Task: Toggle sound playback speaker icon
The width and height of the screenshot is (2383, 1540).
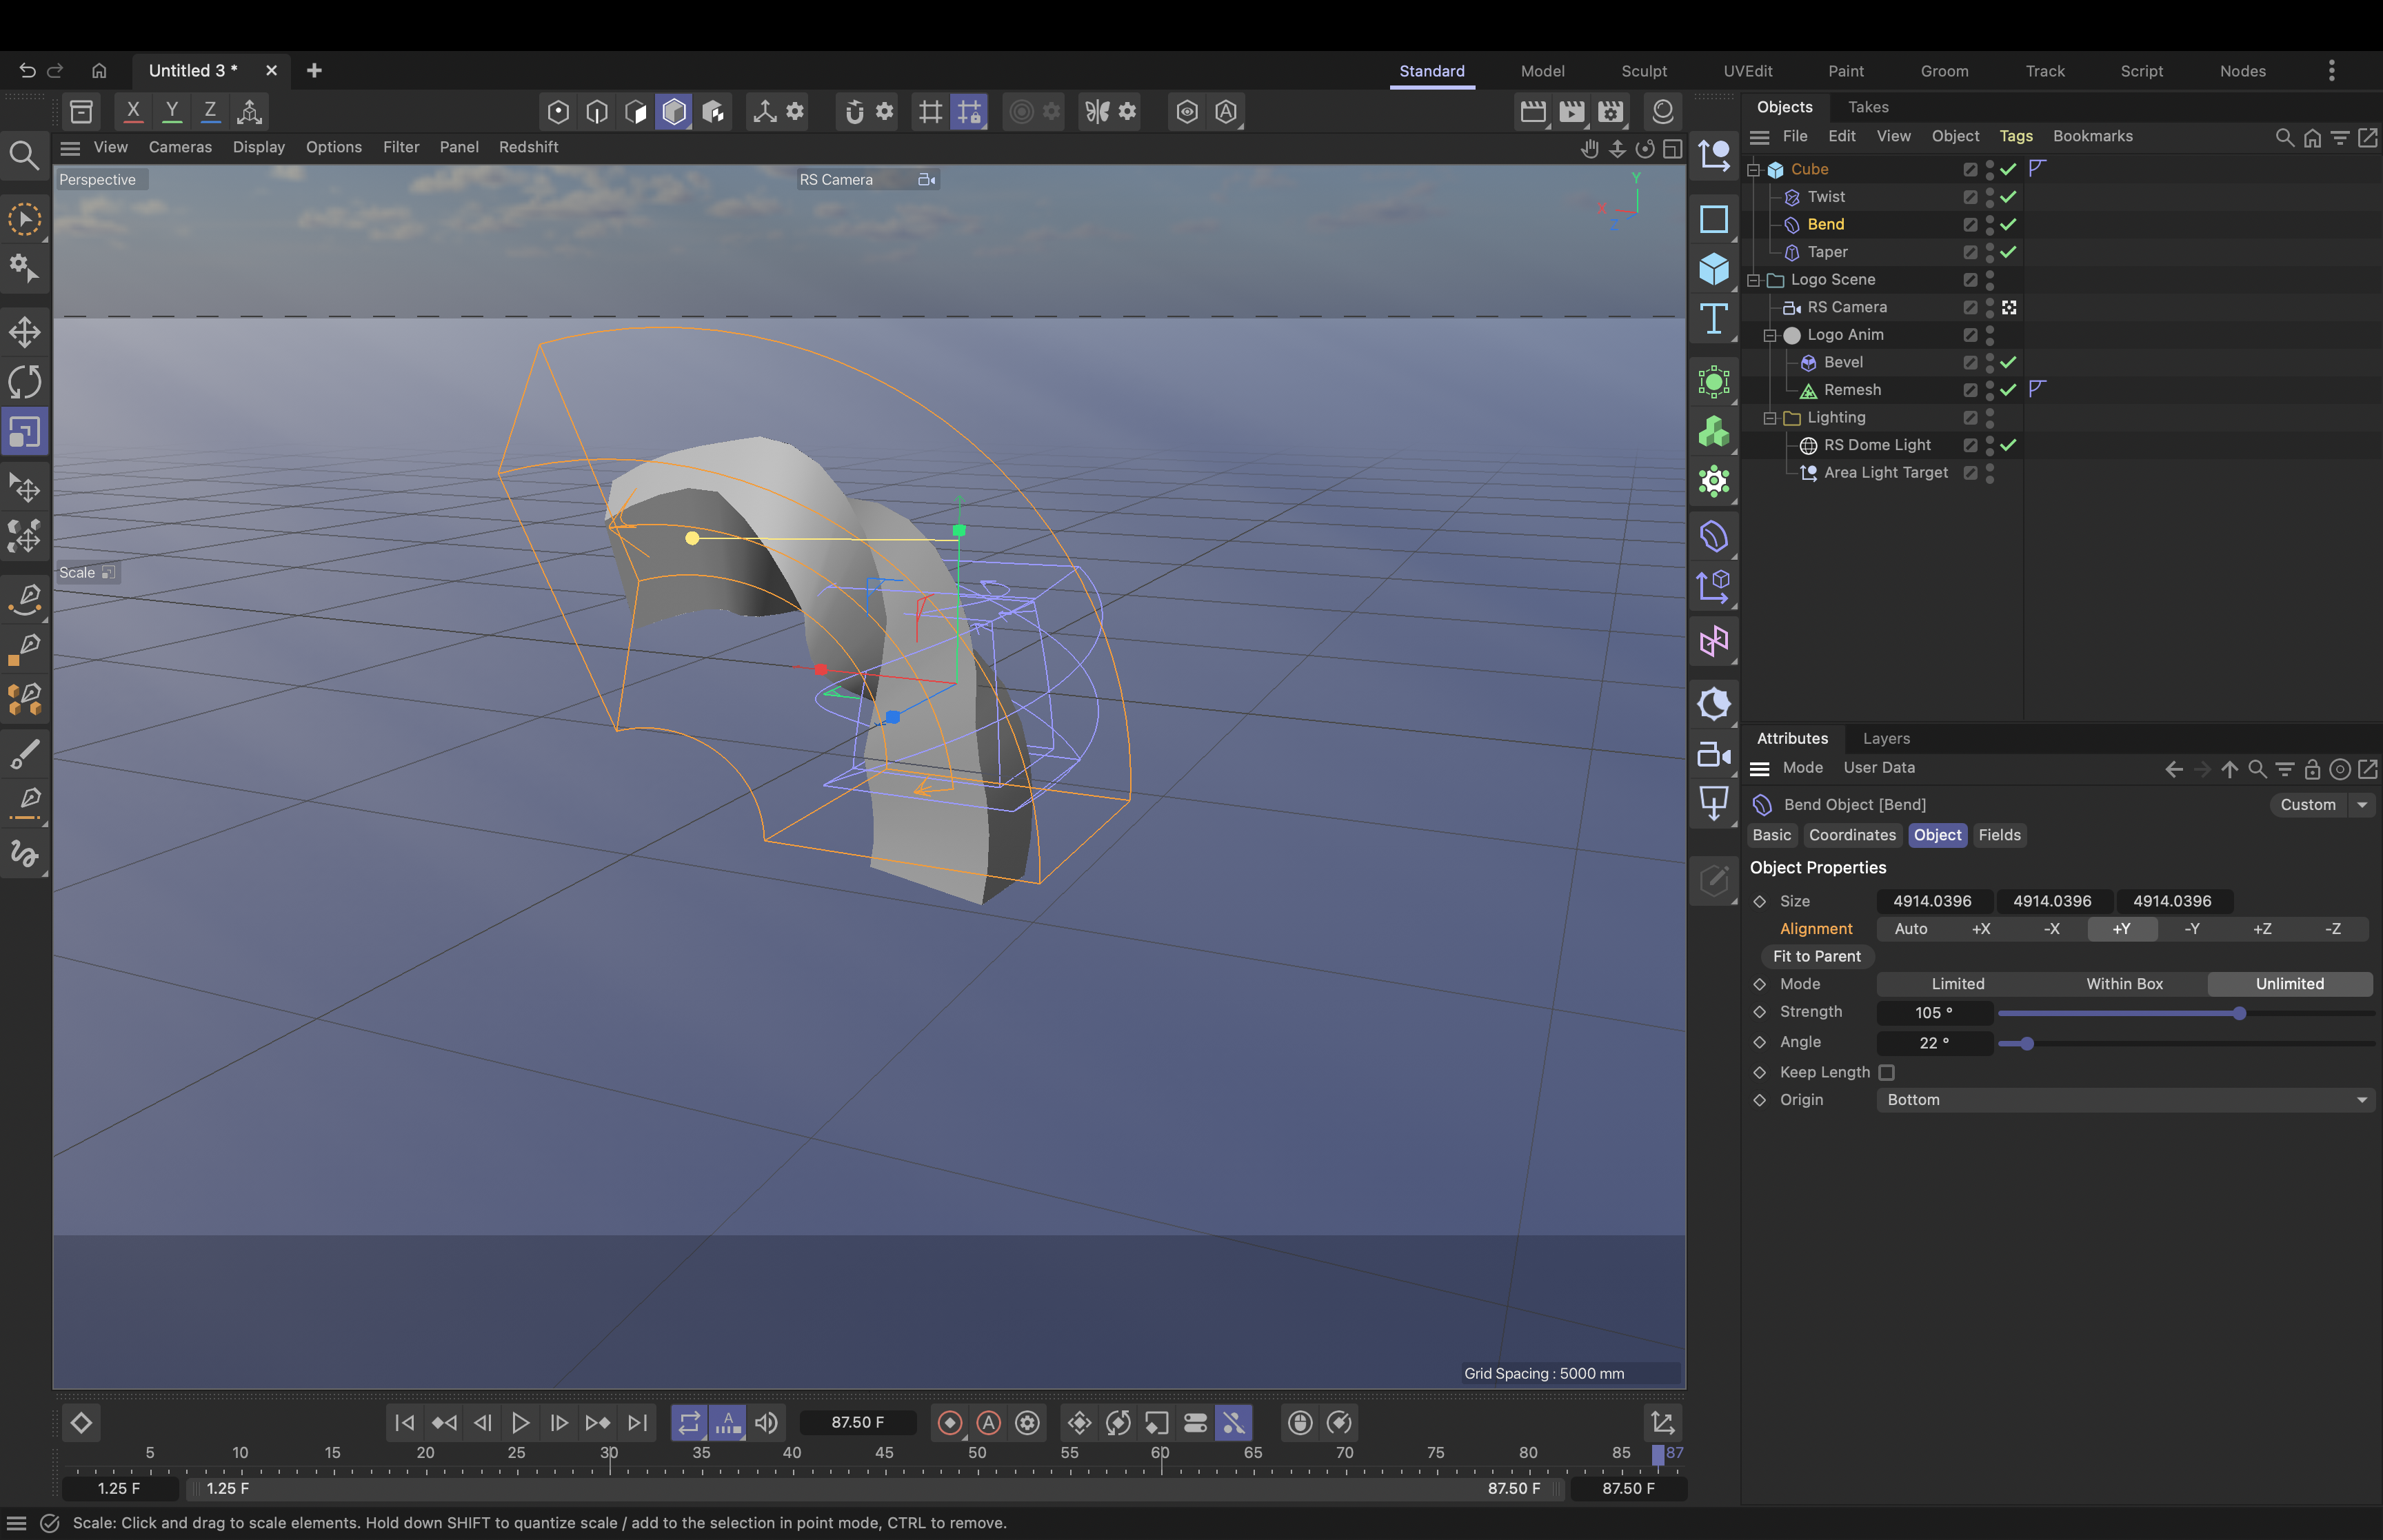Action: coord(766,1422)
